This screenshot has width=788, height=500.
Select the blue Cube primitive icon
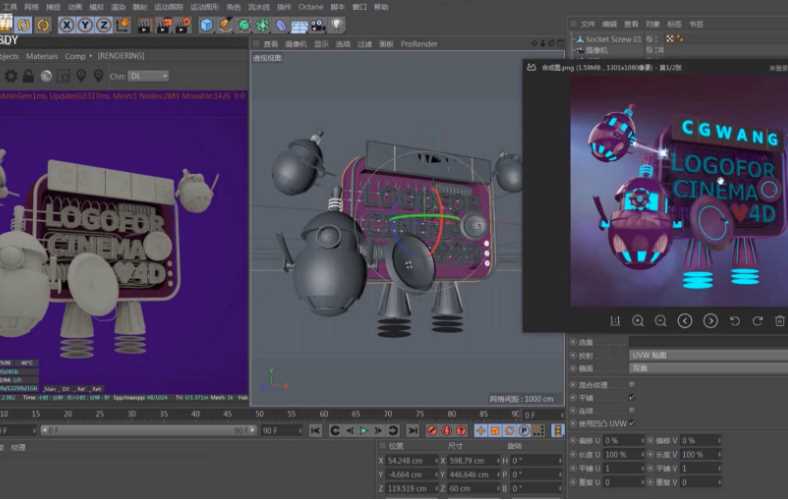click(206, 25)
